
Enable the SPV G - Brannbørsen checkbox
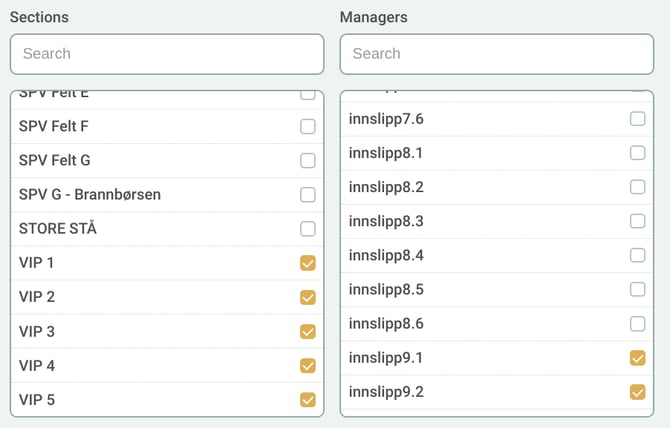(x=308, y=195)
